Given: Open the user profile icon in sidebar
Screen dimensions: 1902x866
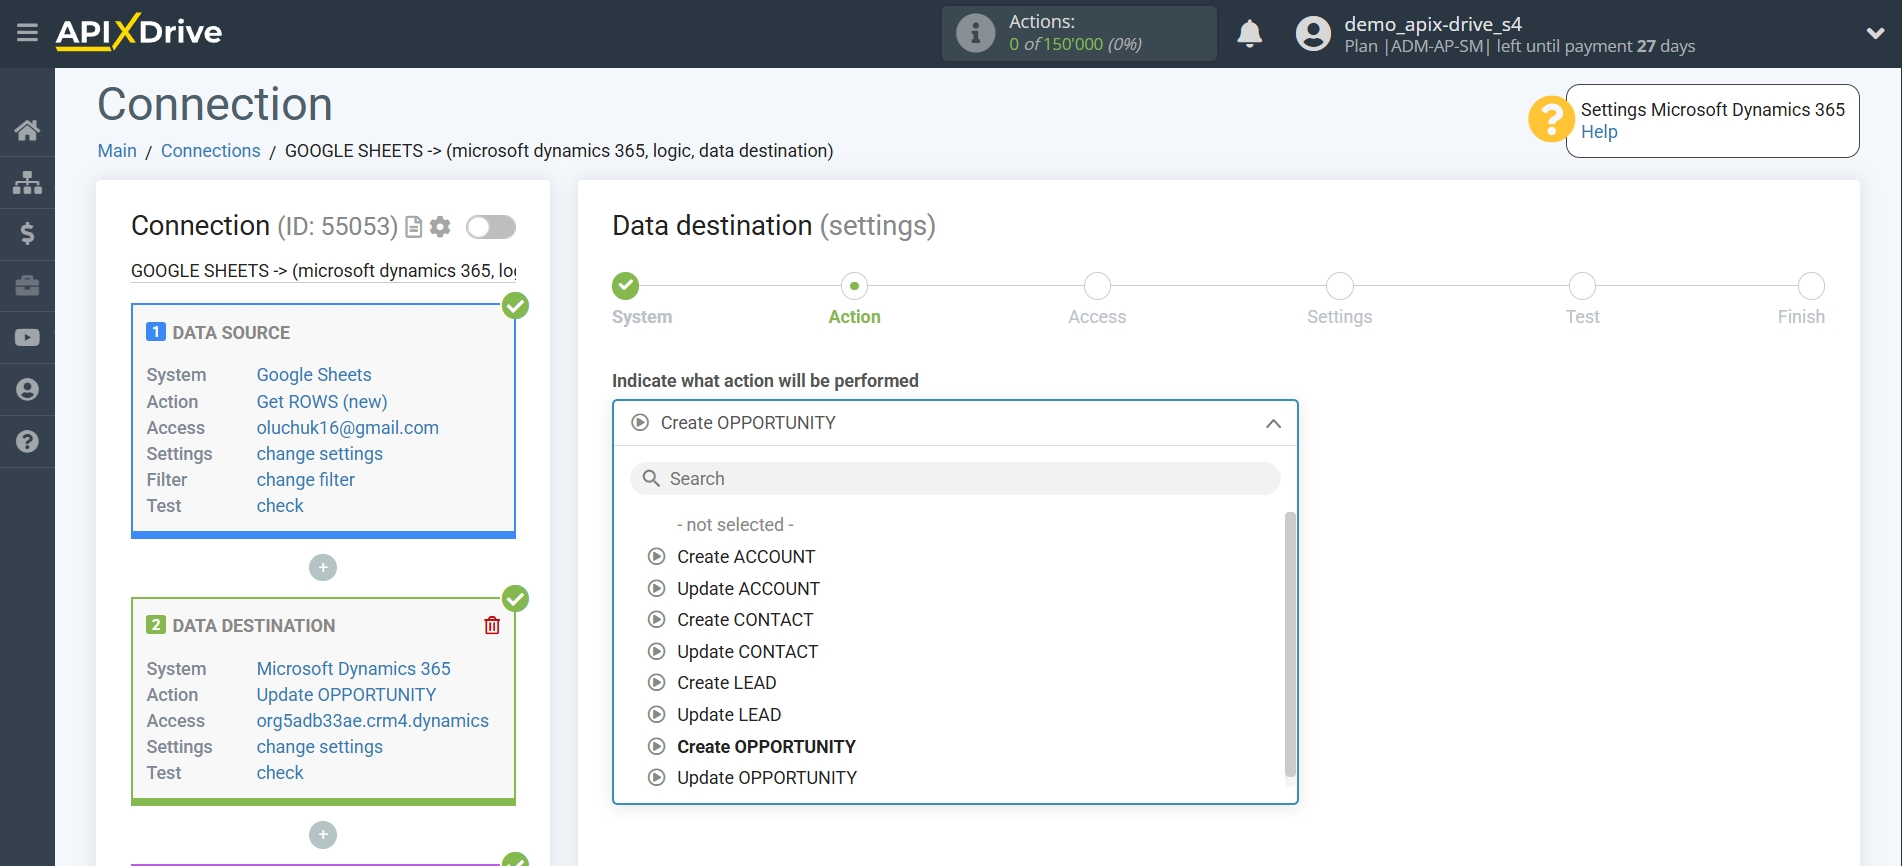Looking at the screenshot, I should (27, 389).
